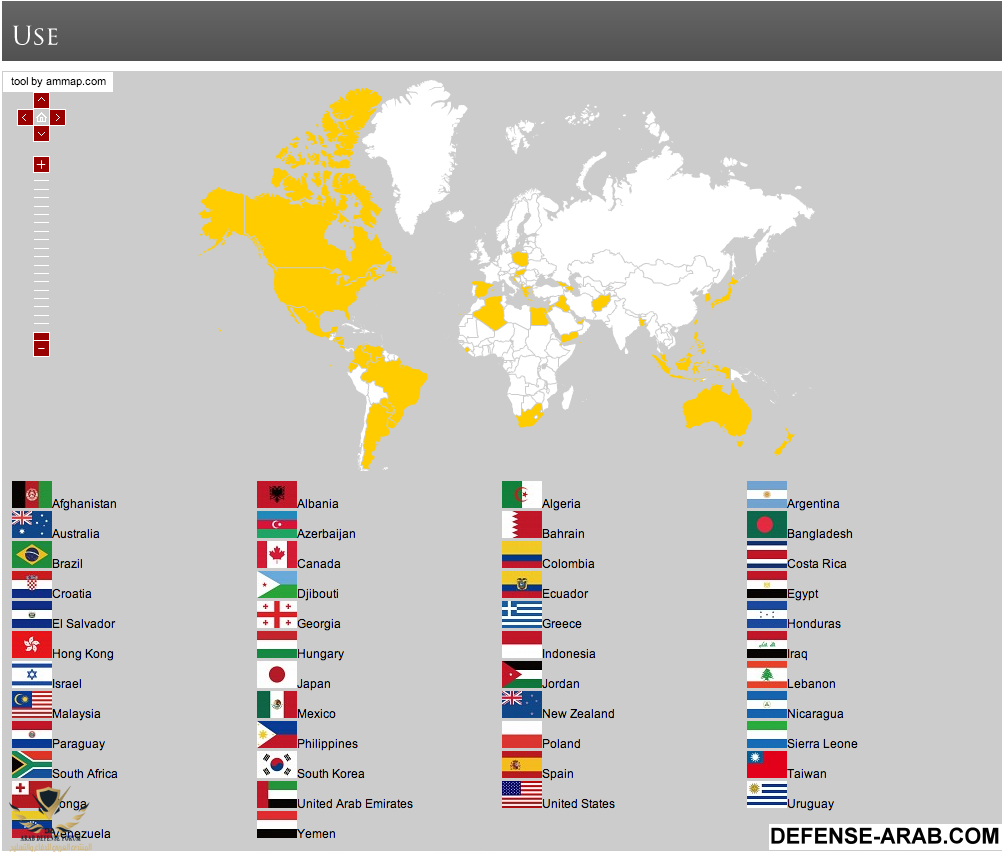Zoom out using the minus button
The width and height of the screenshot is (1007, 854).
41,348
